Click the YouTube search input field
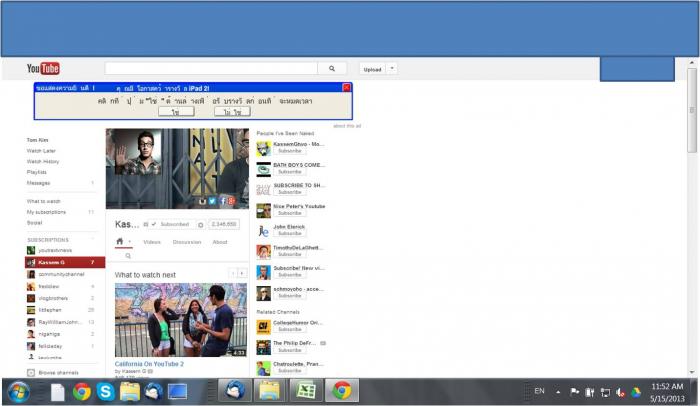 211,68
